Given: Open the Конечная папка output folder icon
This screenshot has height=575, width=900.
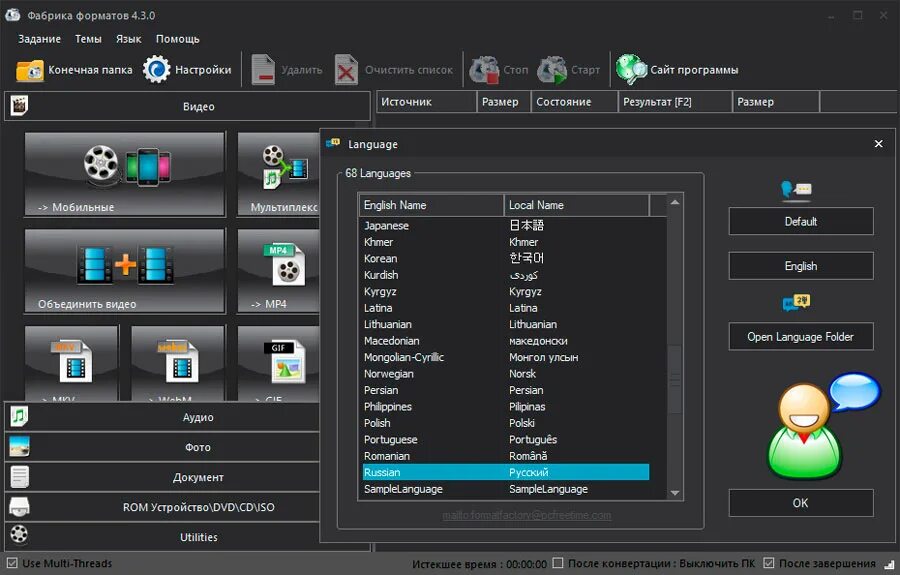Looking at the screenshot, I should coord(30,70).
